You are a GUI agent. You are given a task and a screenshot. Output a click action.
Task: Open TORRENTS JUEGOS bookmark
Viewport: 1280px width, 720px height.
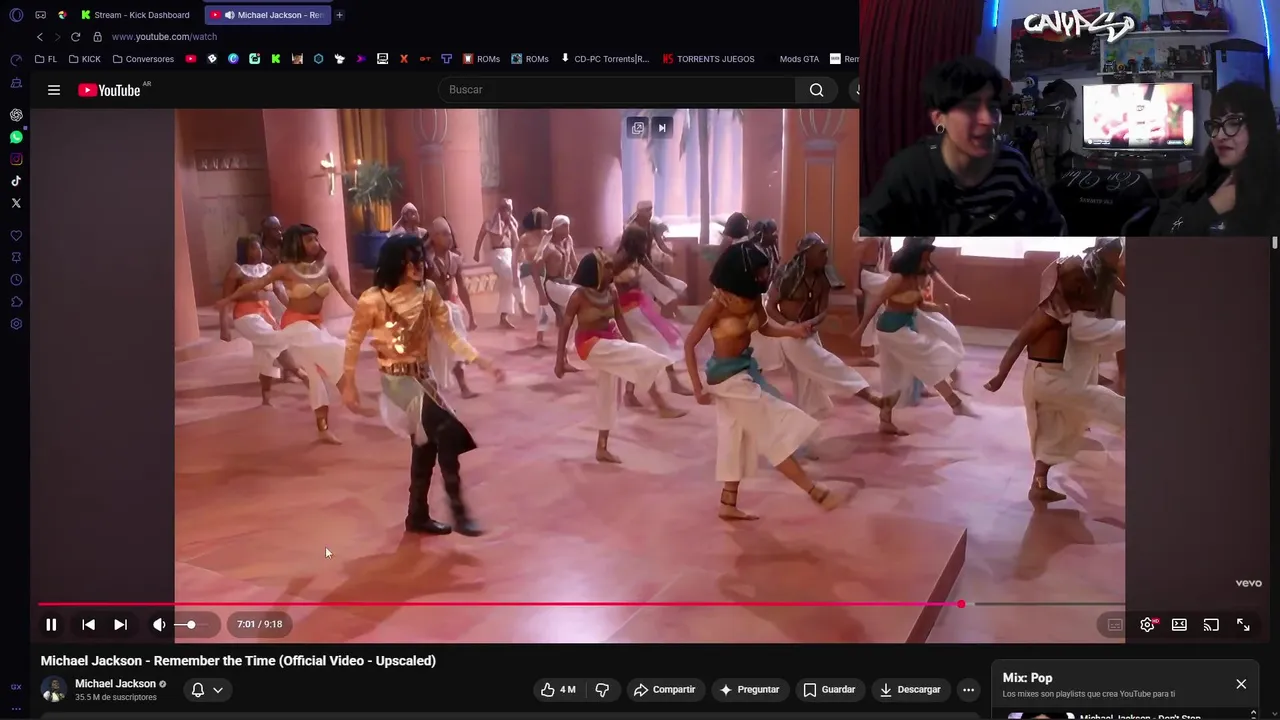[x=709, y=59]
